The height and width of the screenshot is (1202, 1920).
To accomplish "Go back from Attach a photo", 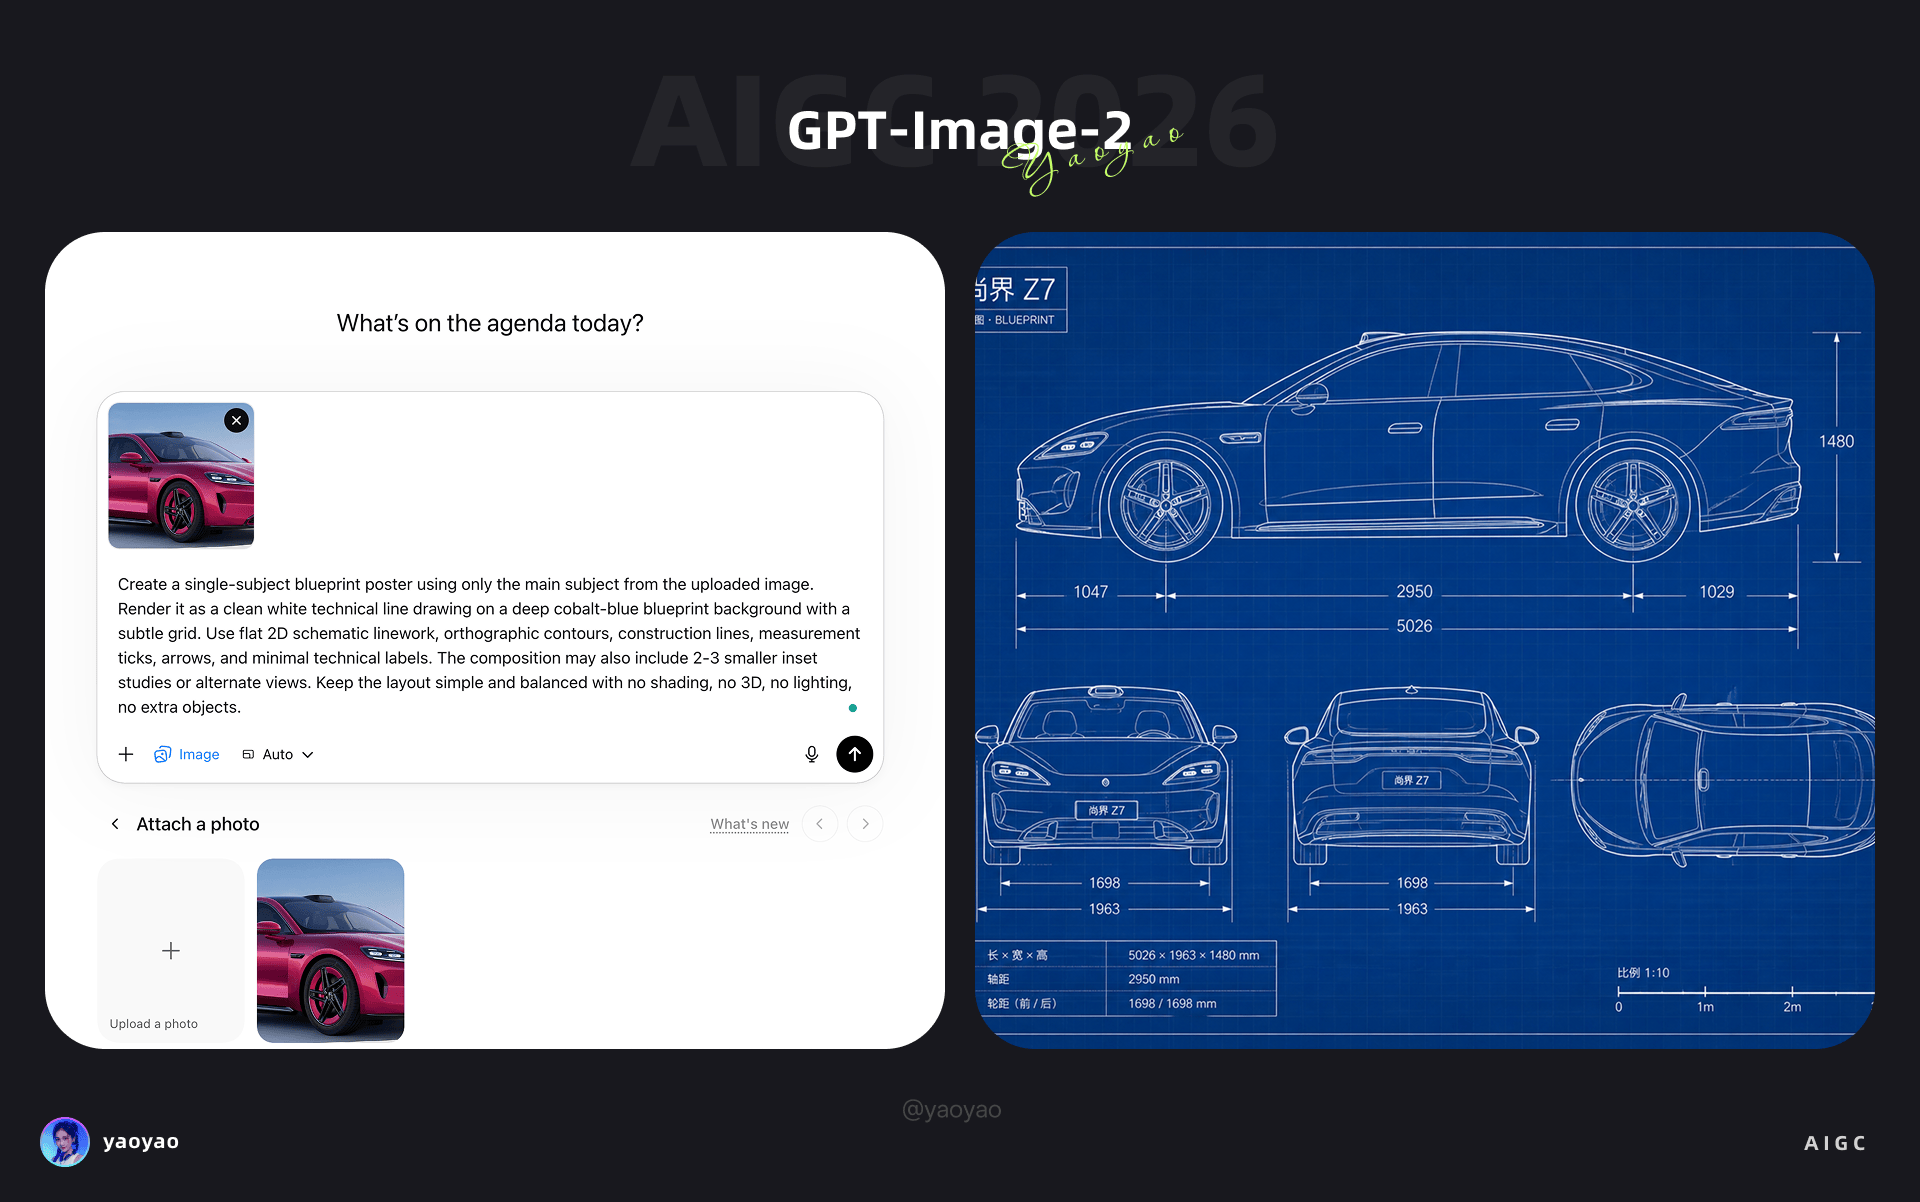I will coord(115,824).
